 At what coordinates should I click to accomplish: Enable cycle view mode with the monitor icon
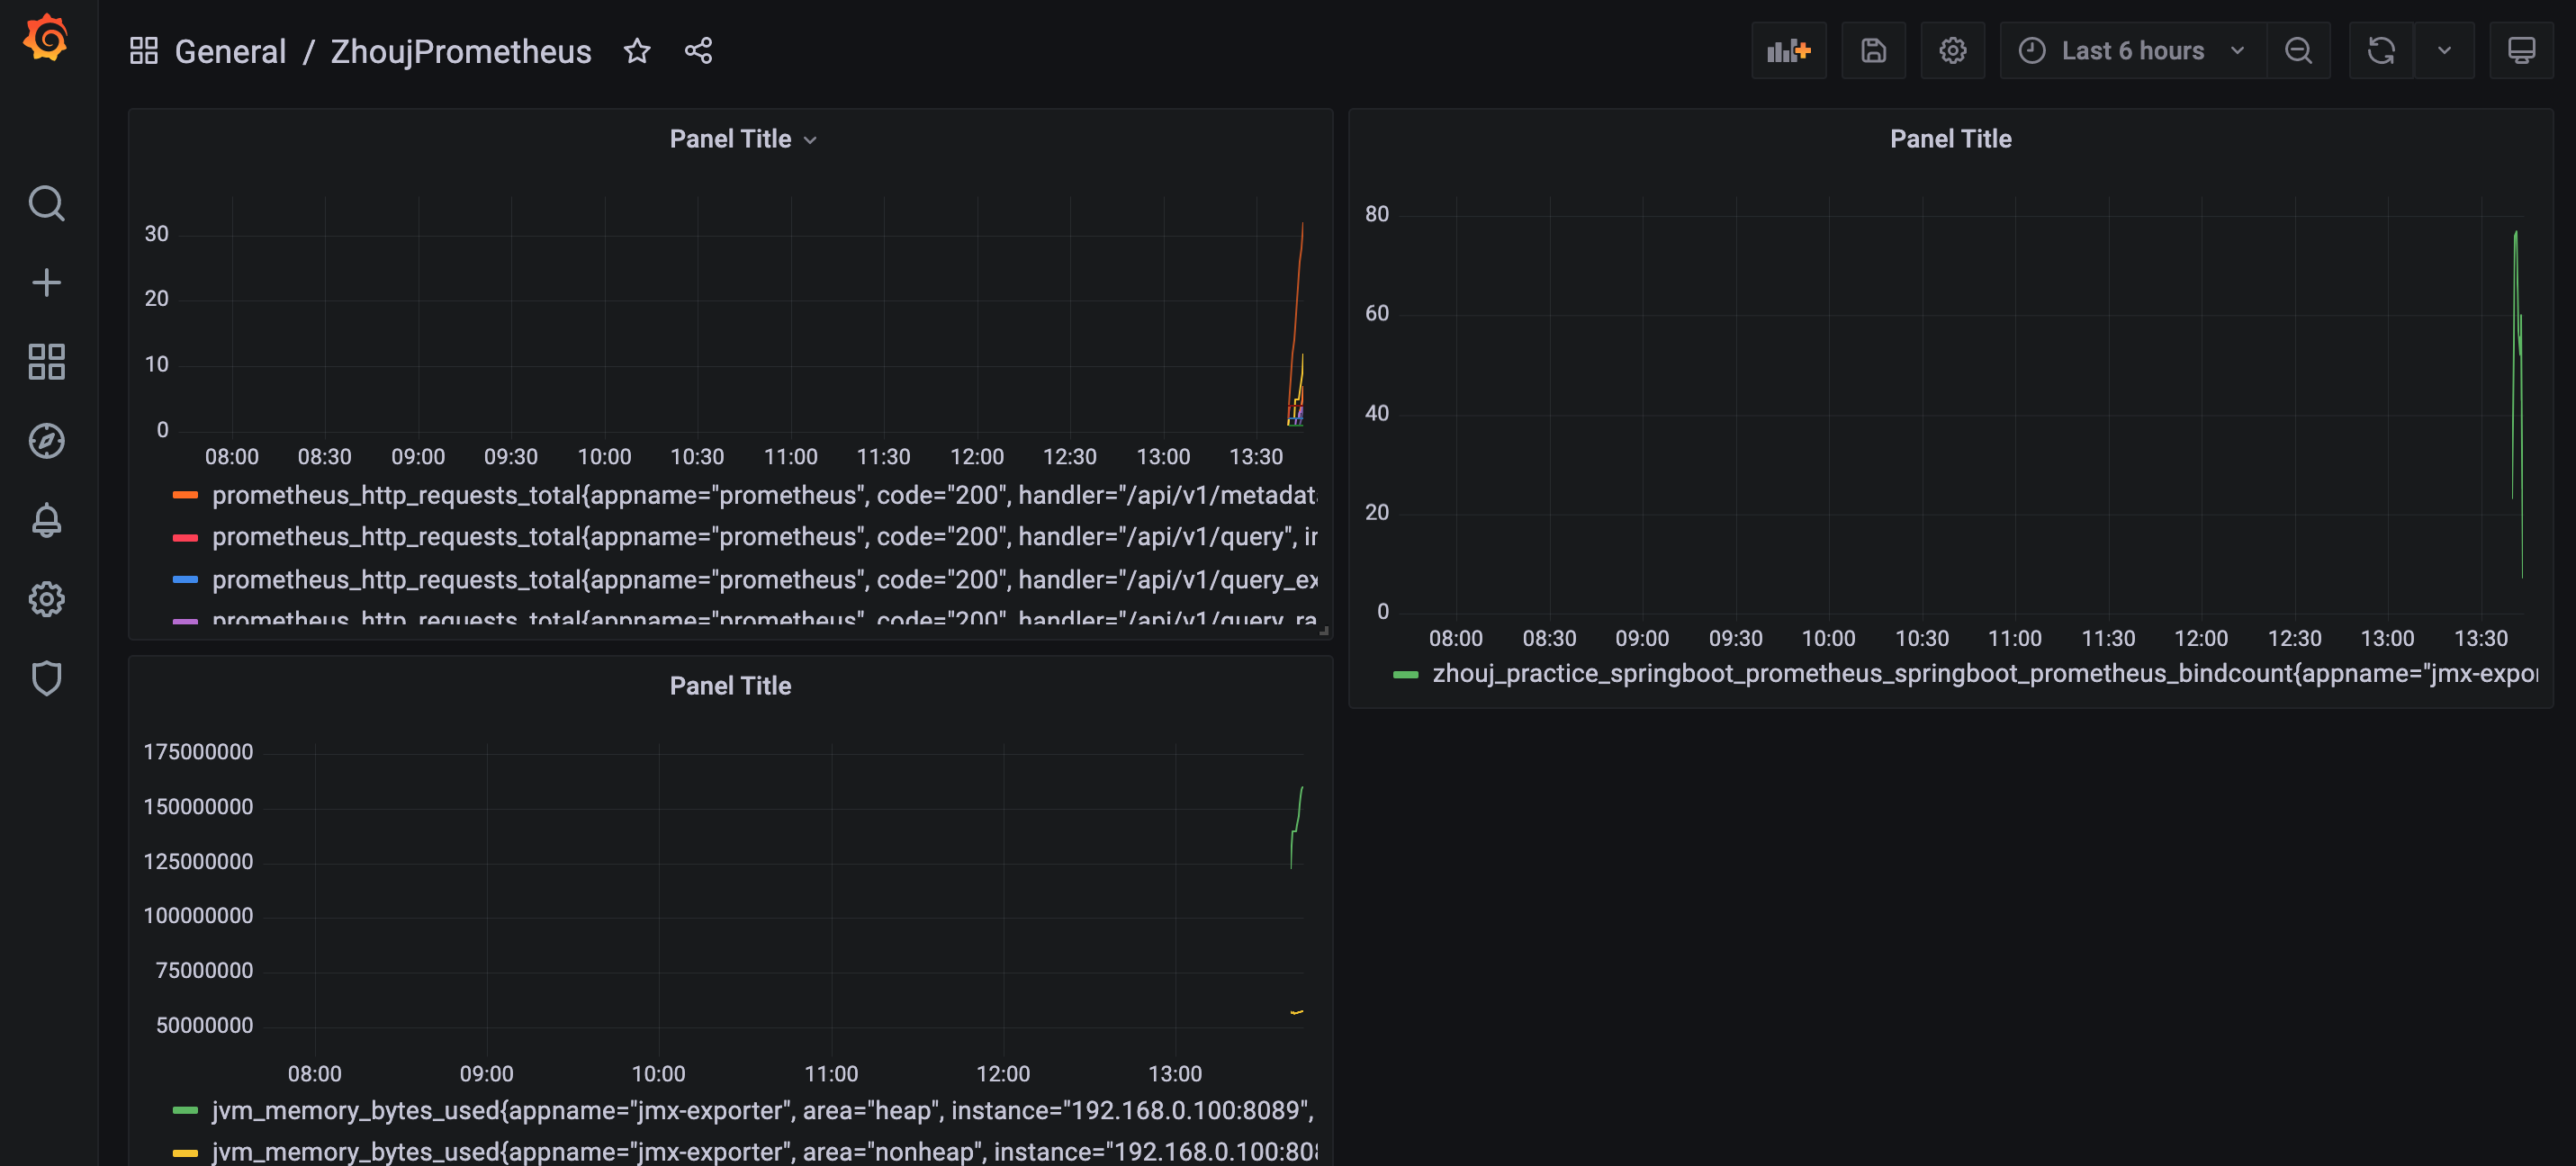pyautogui.click(x=2522, y=50)
